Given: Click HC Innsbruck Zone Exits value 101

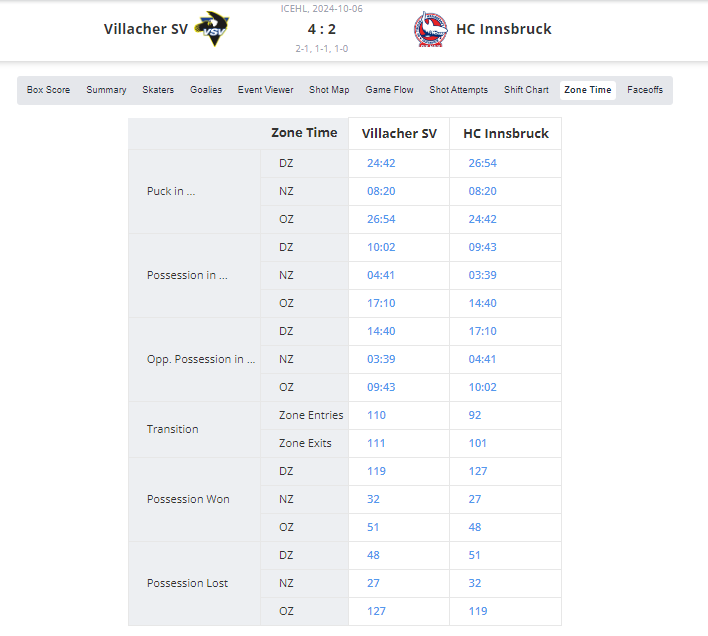Looking at the screenshot, I should click(479, 443).
